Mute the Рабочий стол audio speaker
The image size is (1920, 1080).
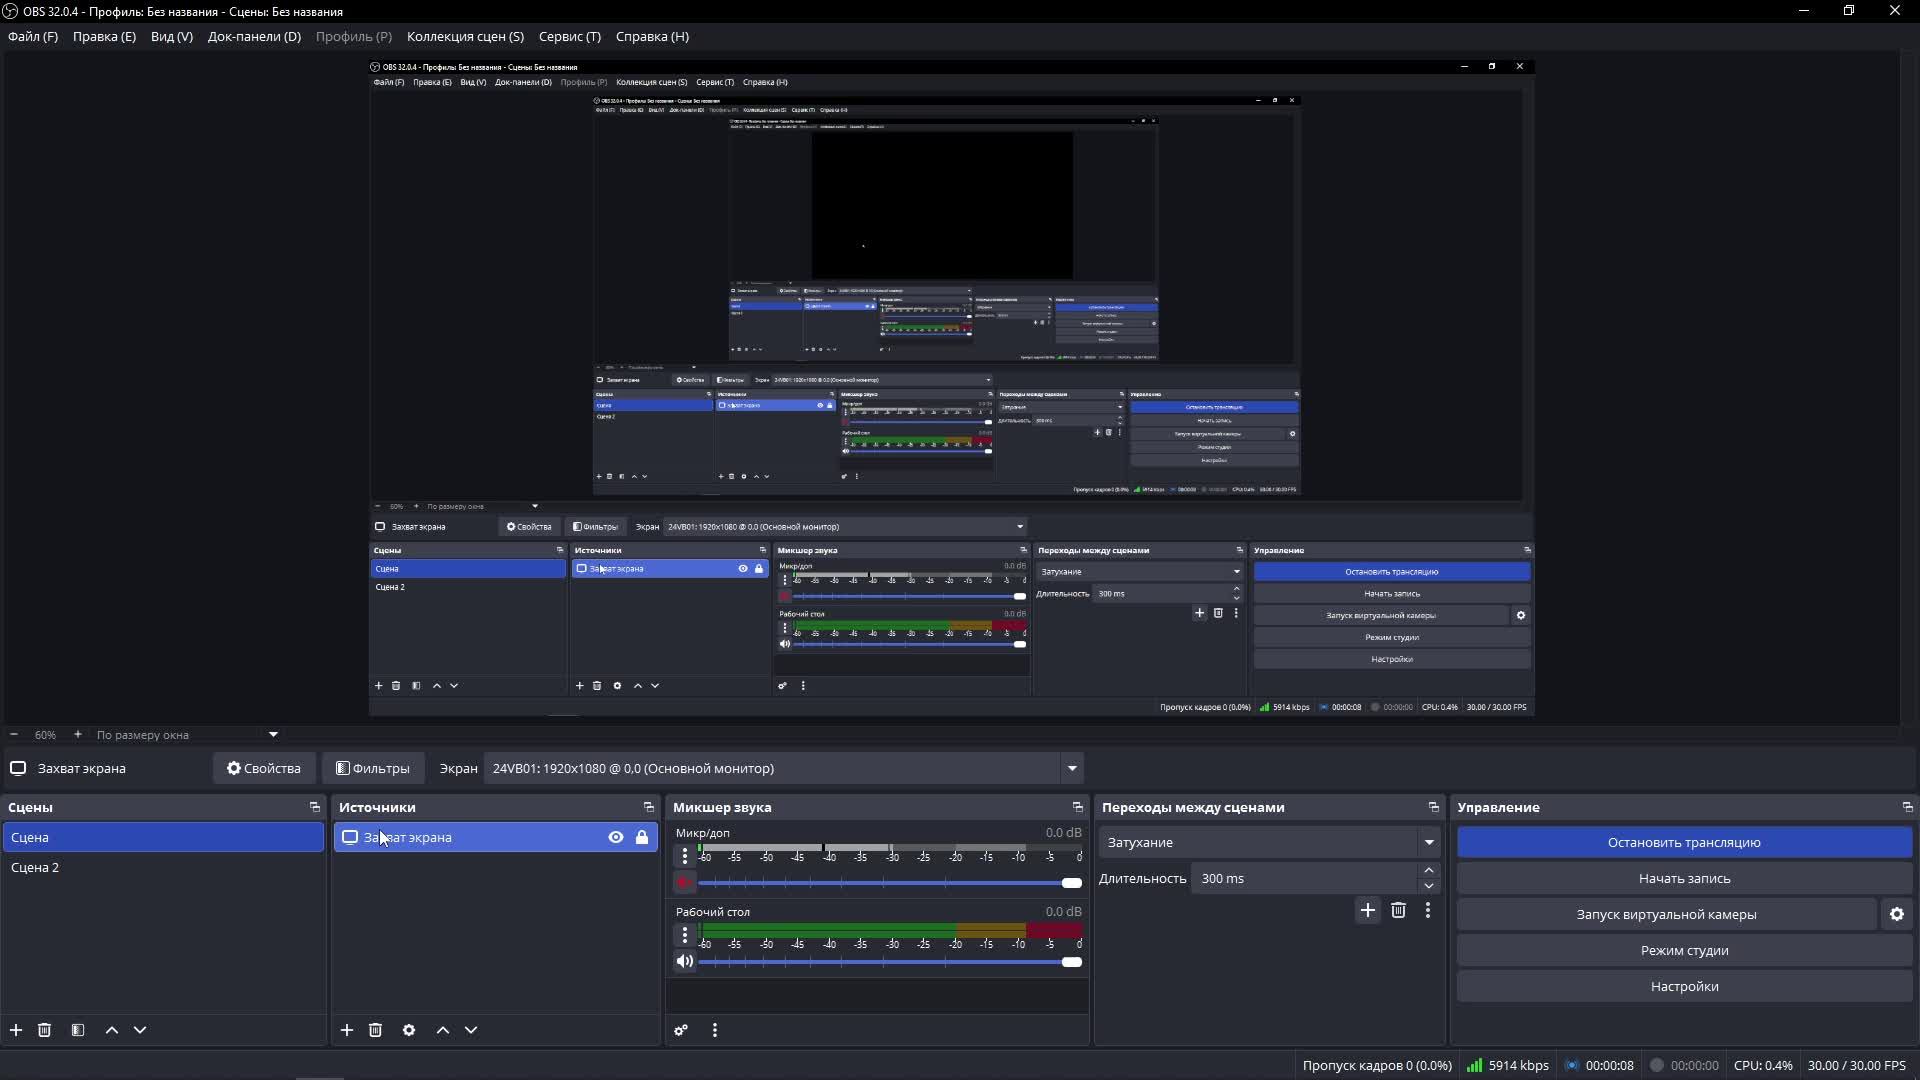tap(685, 961)
